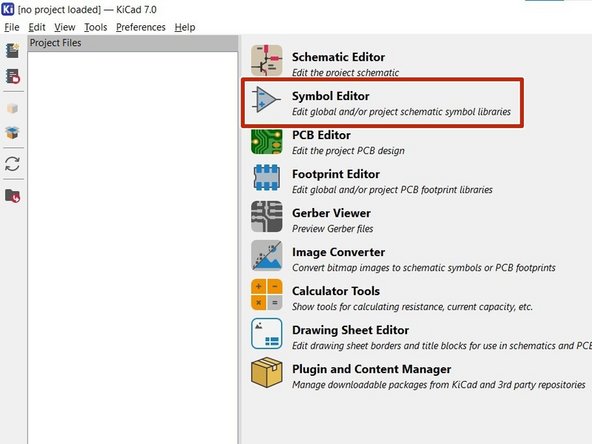Click 'Edit the project PCB design' description
The width and height of the screenshot is (592, 444).
(348, 151)
